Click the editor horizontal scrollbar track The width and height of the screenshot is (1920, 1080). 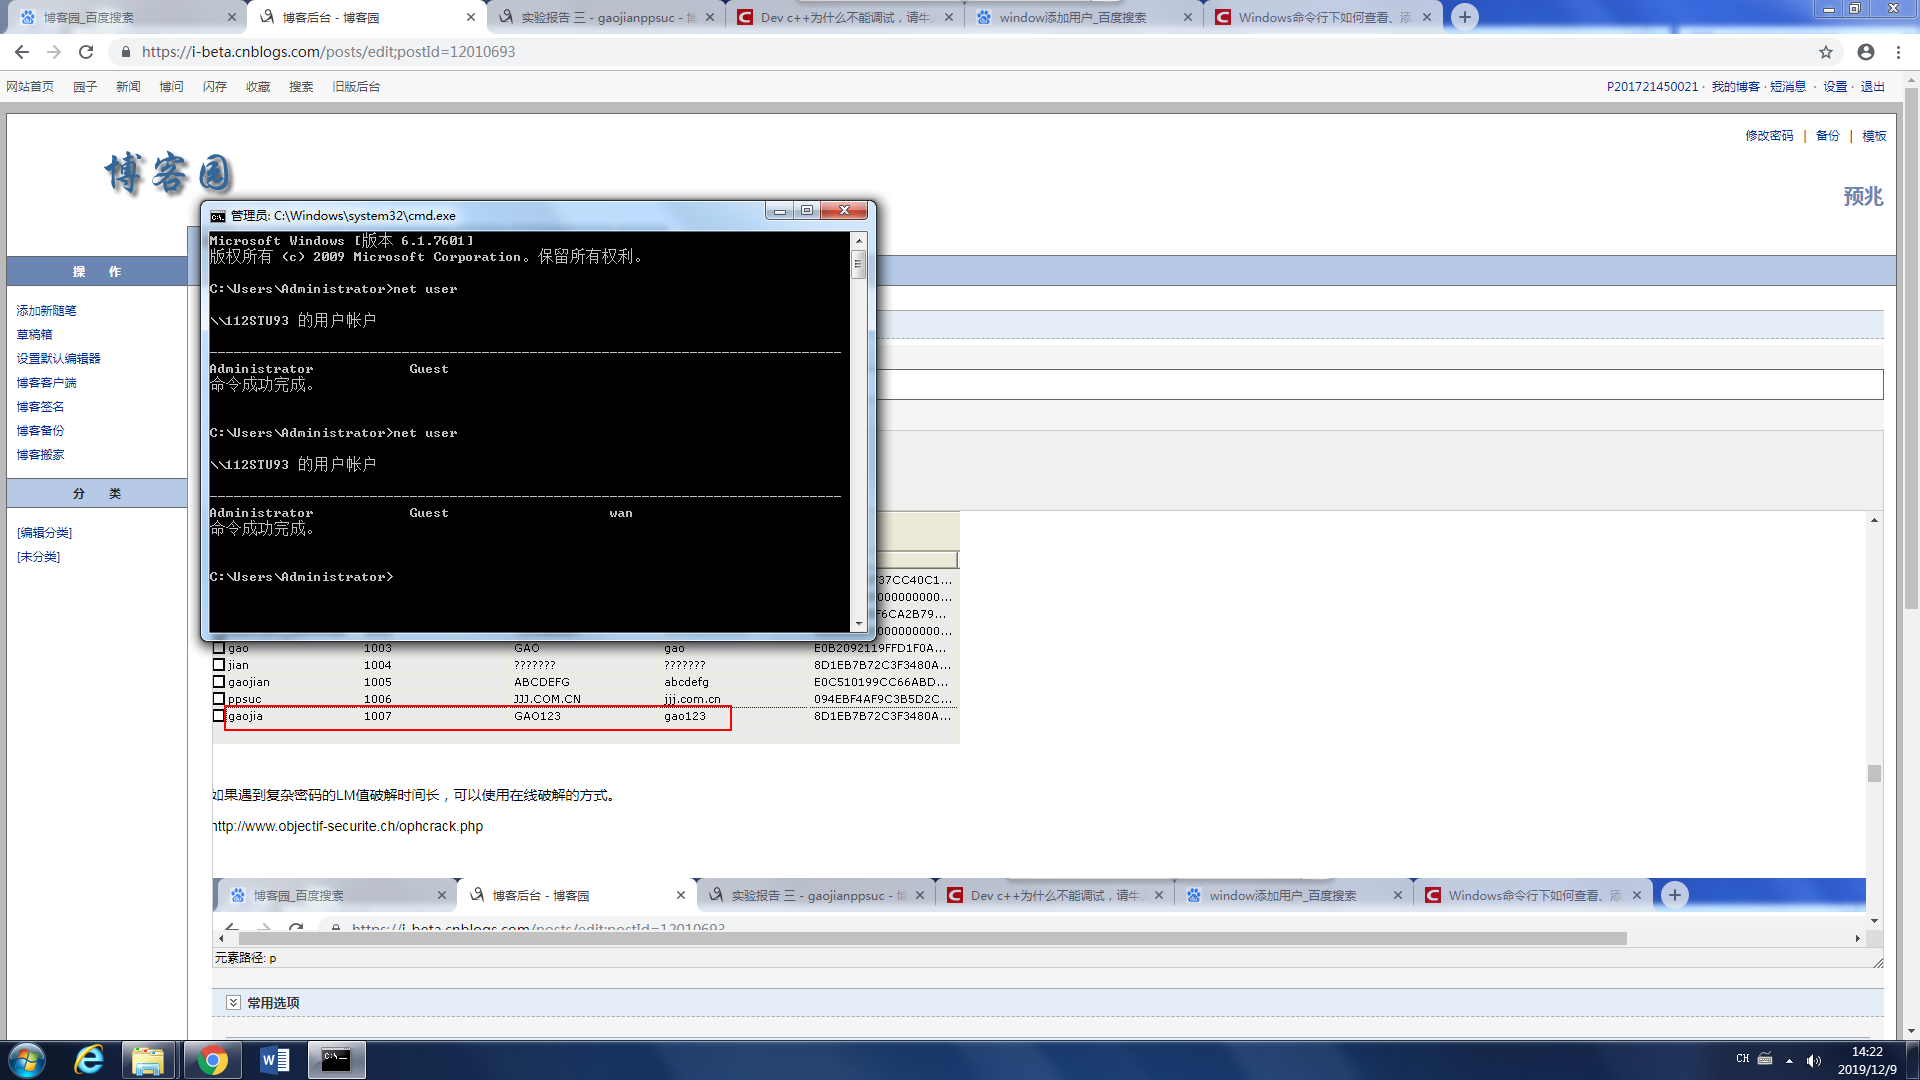pyautogui.click(x=1740, y=938)
